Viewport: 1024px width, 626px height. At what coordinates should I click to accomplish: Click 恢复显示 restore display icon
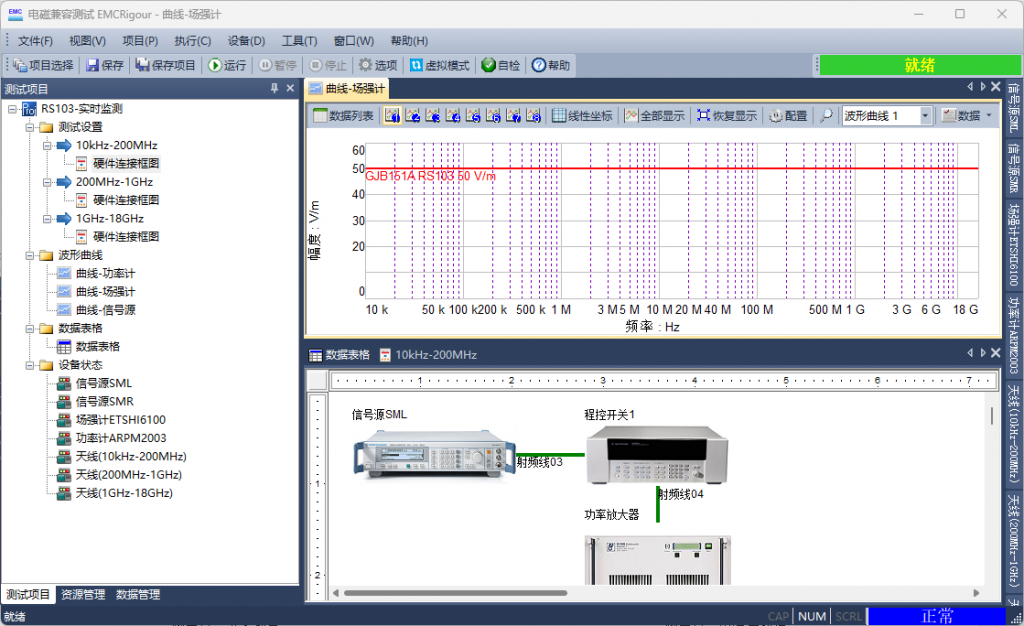[727, 116]
